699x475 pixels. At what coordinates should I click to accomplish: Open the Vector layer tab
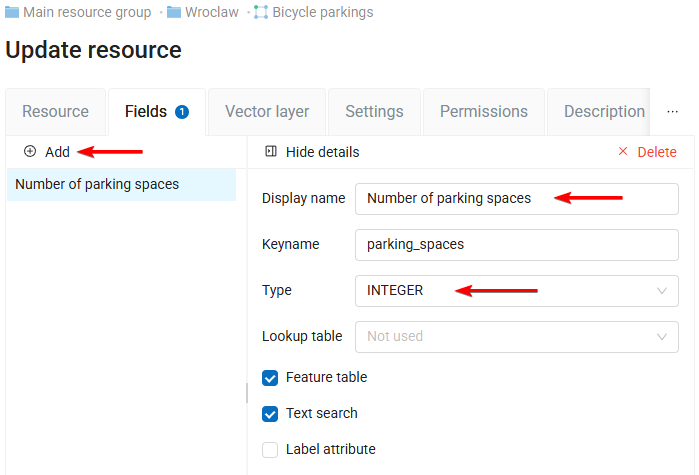(x=267, y=112)
